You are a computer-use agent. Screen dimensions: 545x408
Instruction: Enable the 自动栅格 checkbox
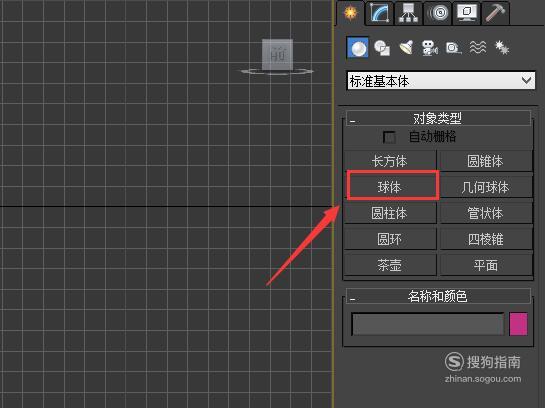pyautogui.click(x=389, y=137)
